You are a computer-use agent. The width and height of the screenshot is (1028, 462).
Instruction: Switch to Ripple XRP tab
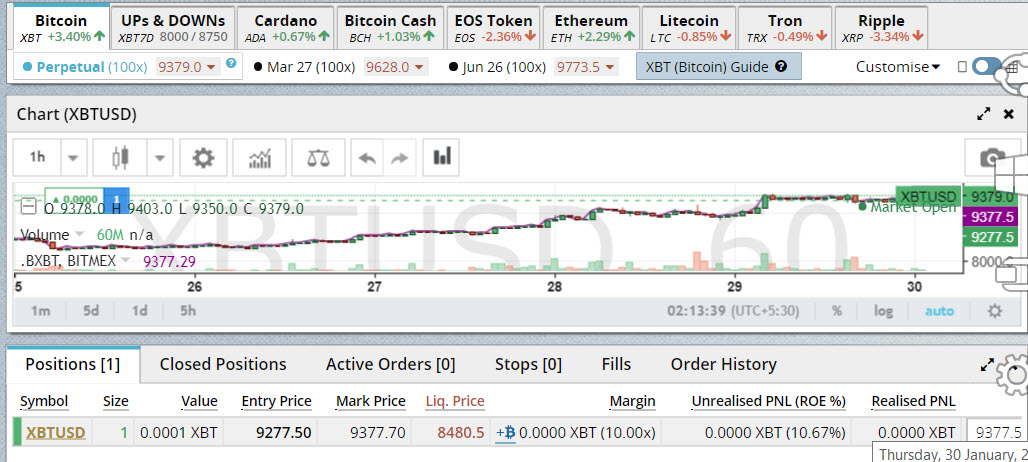pyautogui.click(x=880, y=28)
